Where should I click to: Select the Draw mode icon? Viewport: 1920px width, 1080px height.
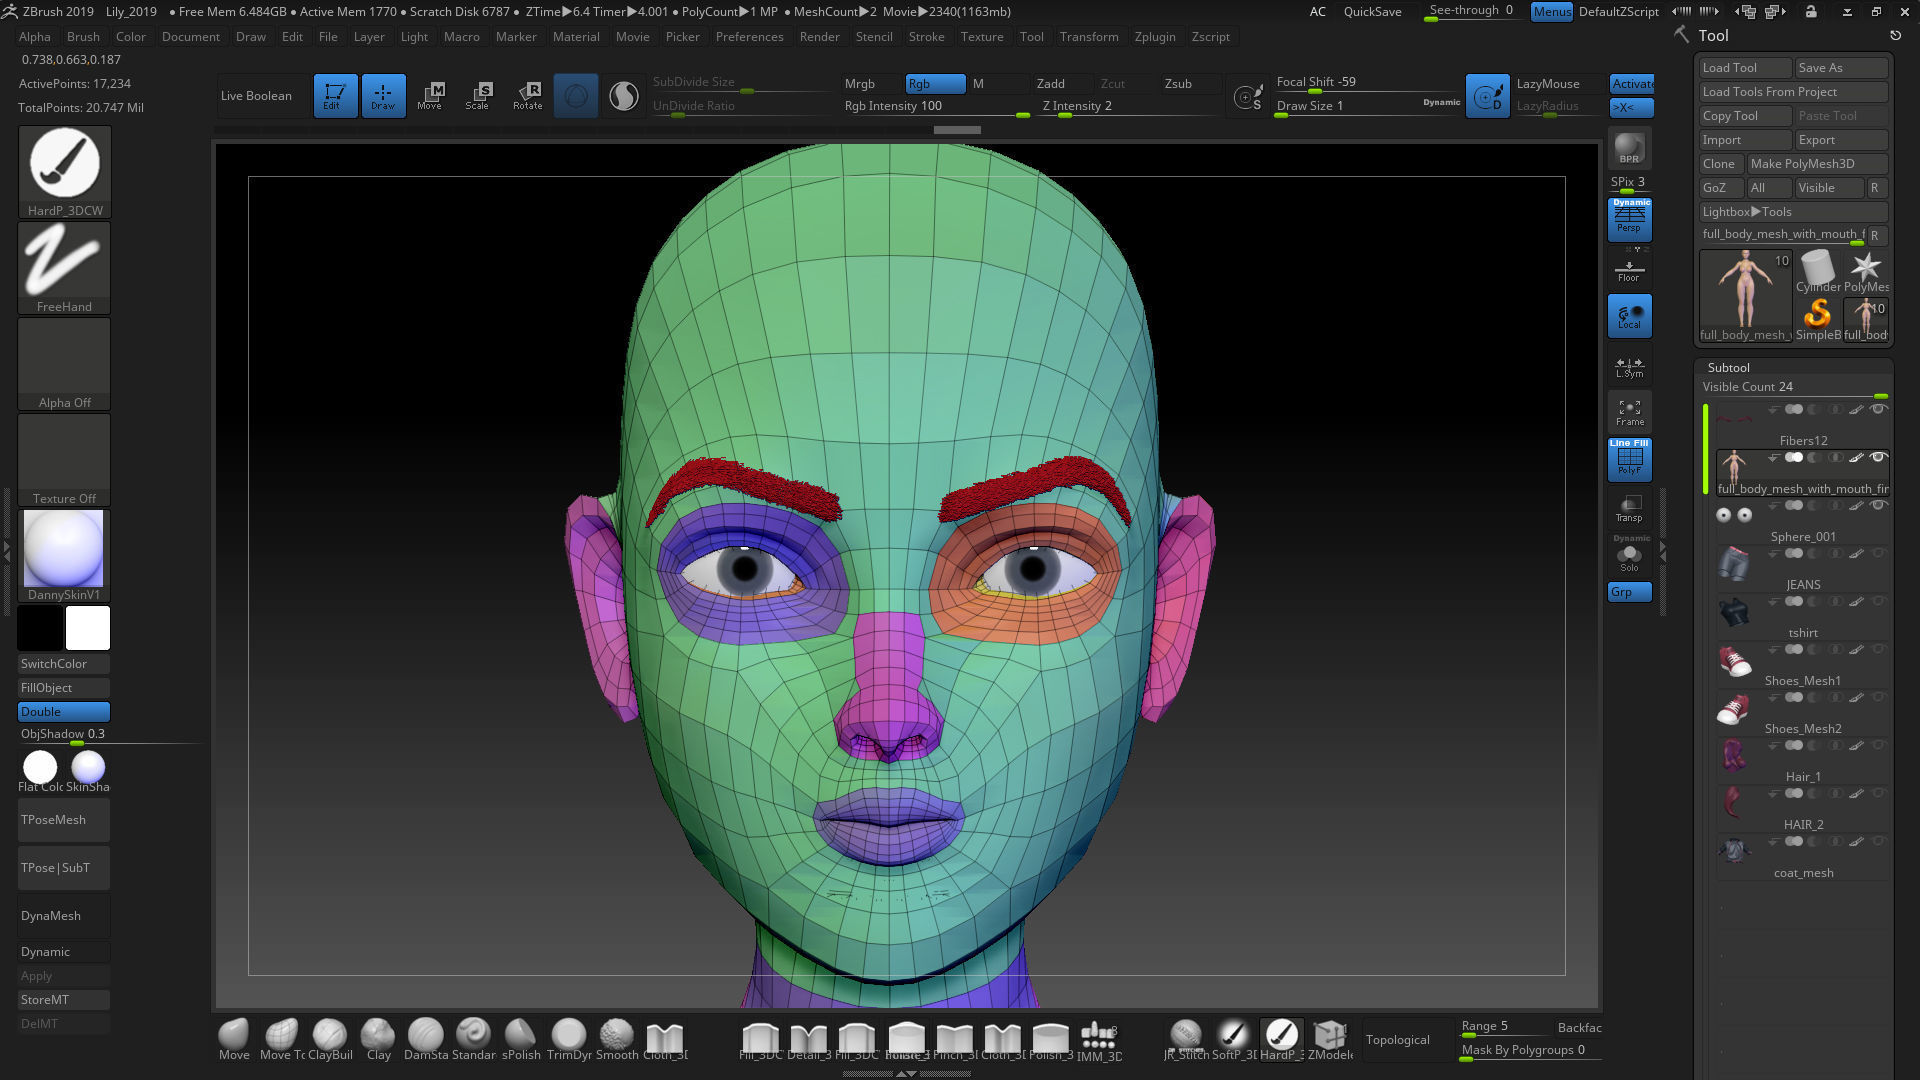coord(383,96)
